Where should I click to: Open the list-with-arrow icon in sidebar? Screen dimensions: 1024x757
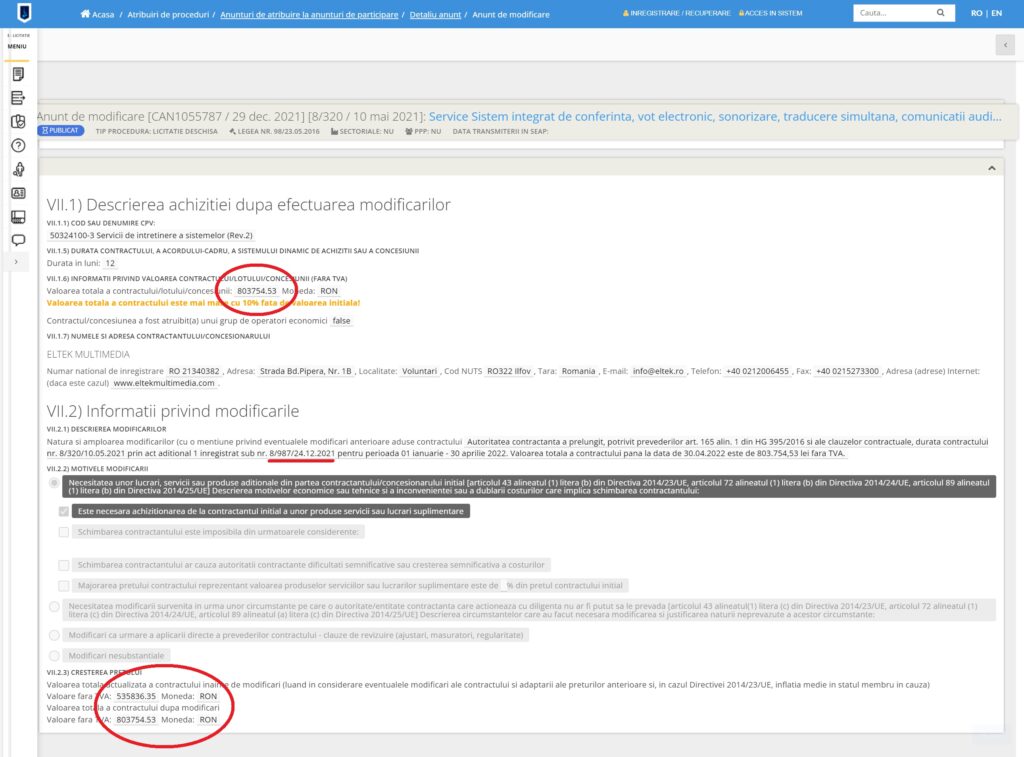point(18,98)
